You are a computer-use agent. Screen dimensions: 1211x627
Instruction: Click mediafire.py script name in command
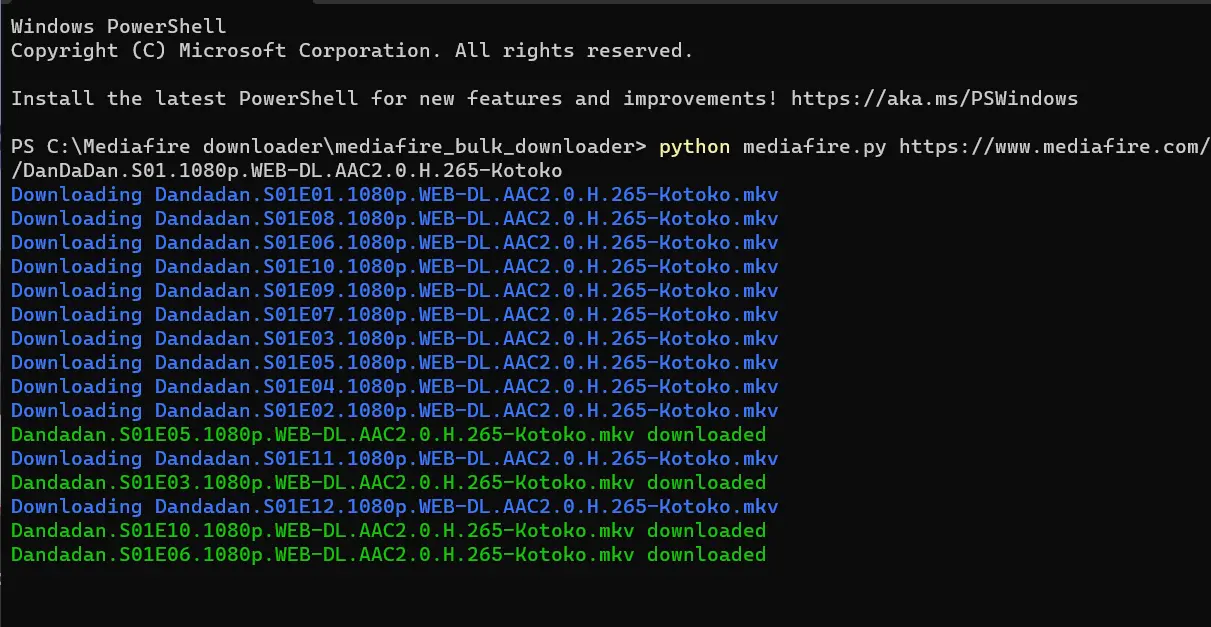(x=815, y=147)
